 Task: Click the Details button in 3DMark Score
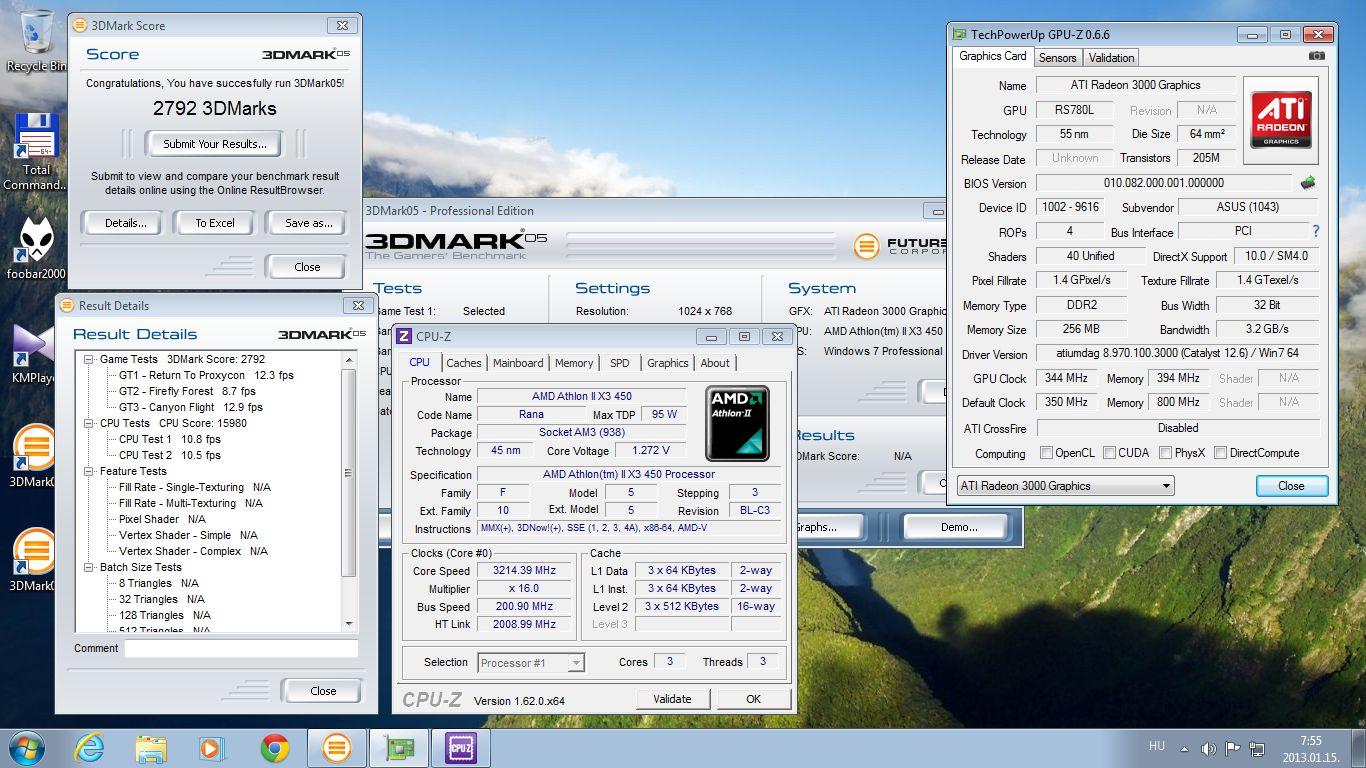[126, 223]
